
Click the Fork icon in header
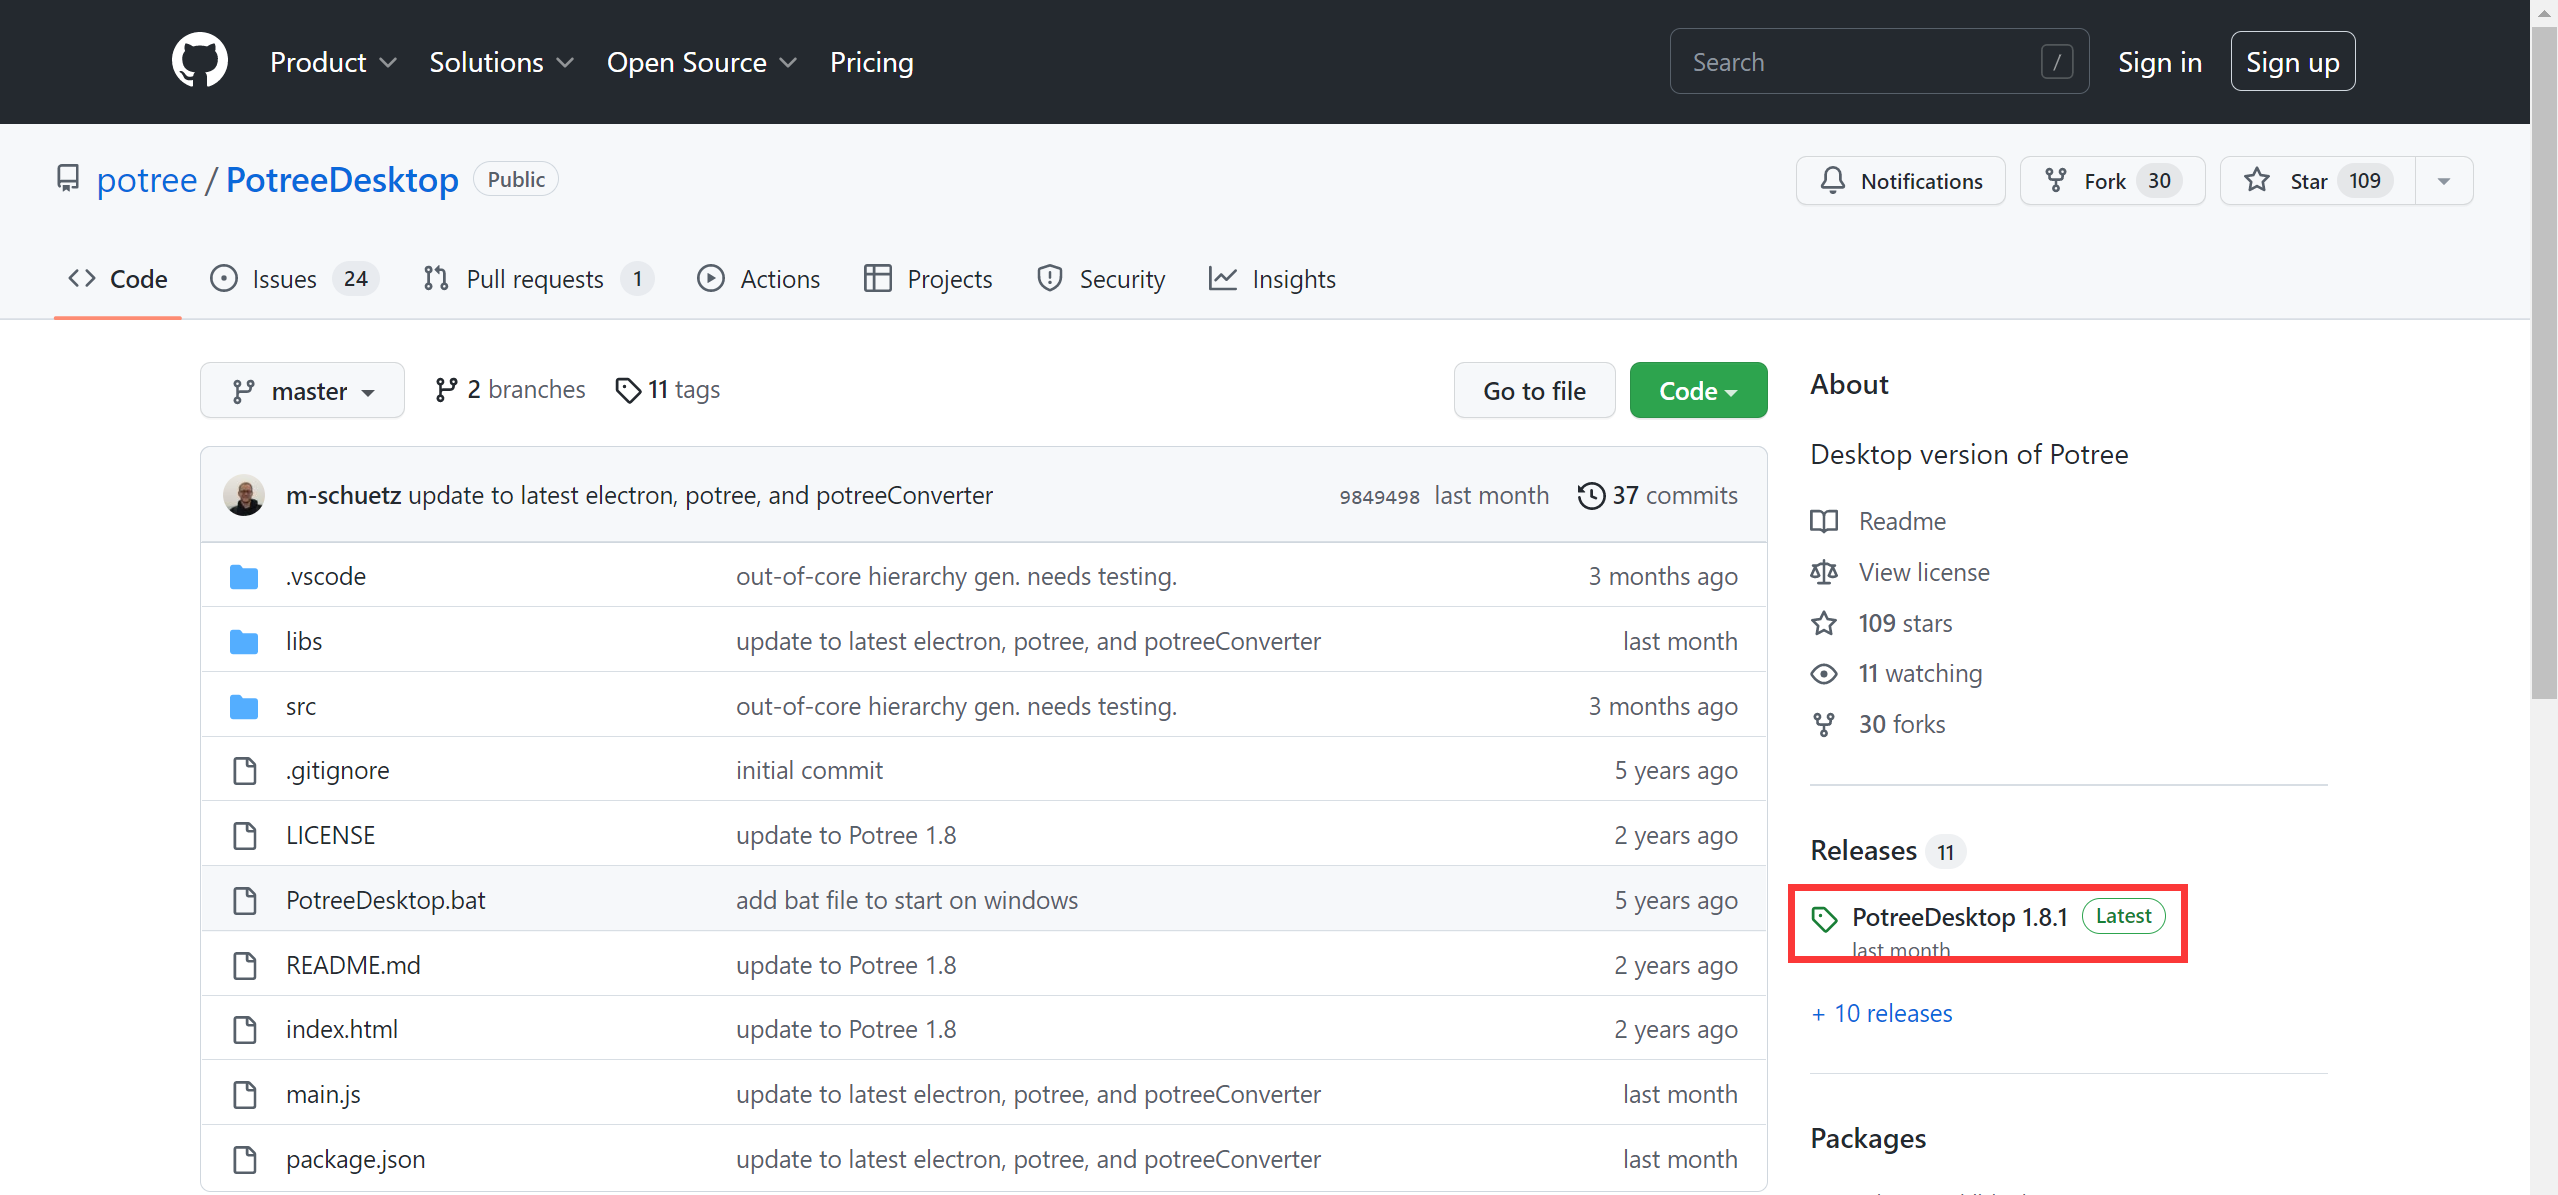pyautogui.click(x=2055, y=181)
